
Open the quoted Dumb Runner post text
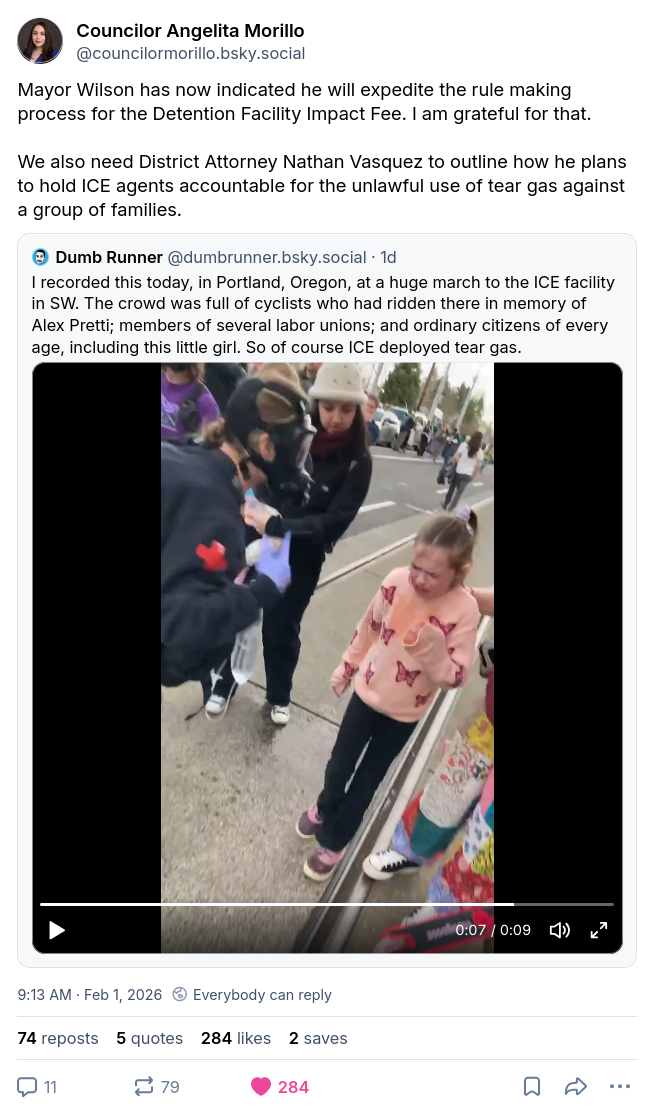click(323, 314)
